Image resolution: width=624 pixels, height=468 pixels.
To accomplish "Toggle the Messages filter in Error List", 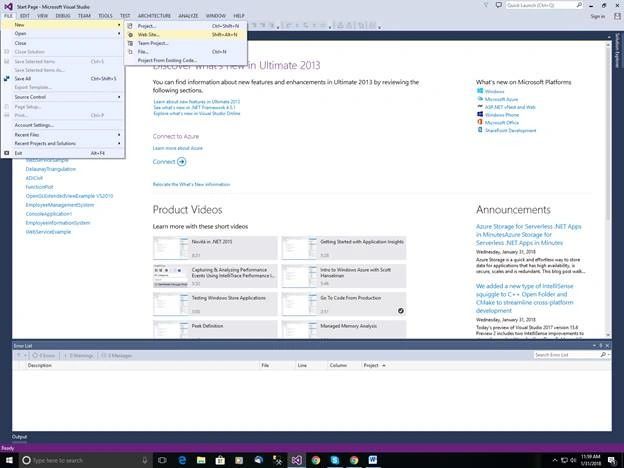I will [117, 355].
